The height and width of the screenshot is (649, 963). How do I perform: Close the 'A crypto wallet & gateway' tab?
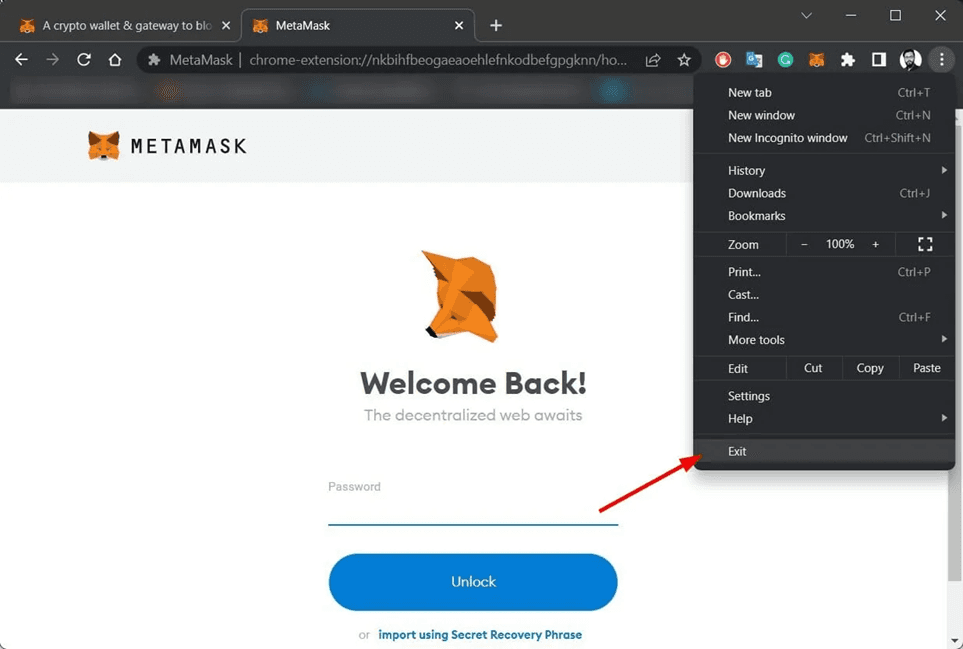coord(226,25)
